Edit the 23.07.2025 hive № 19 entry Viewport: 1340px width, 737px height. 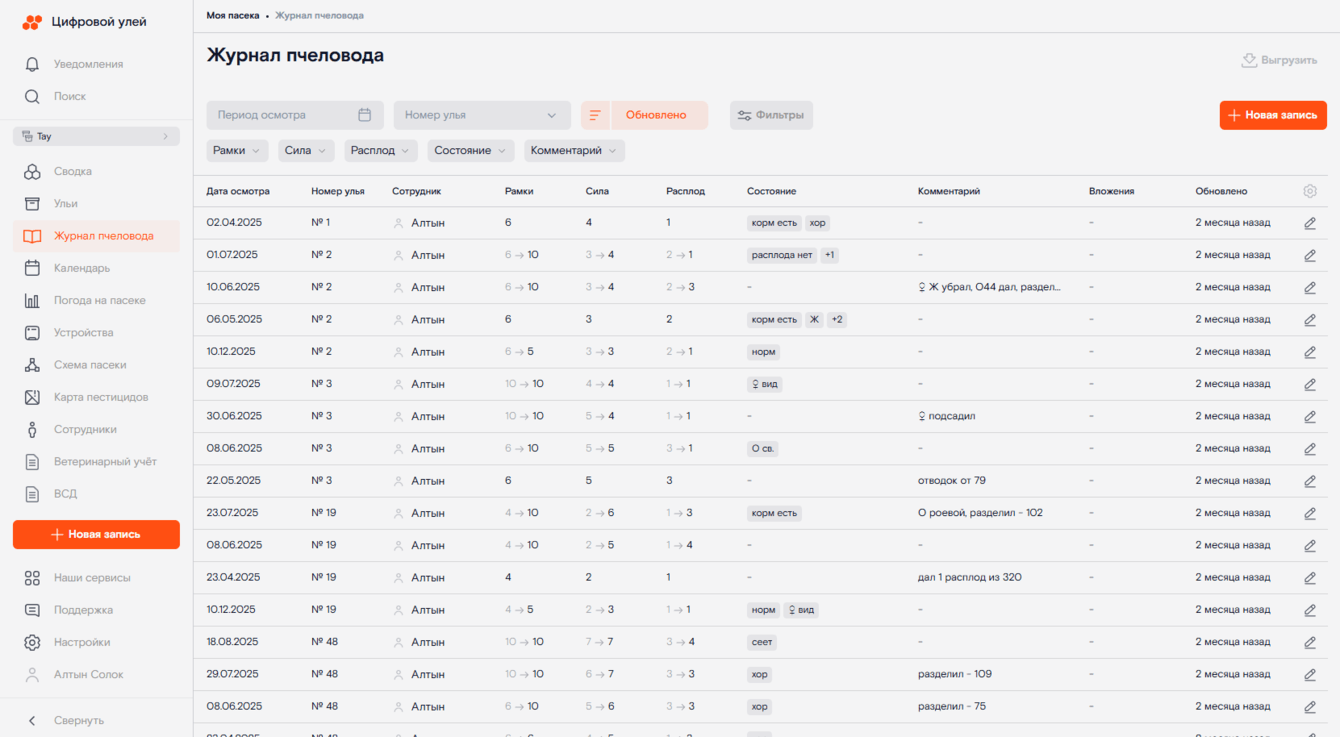[x=1310, y=513]
